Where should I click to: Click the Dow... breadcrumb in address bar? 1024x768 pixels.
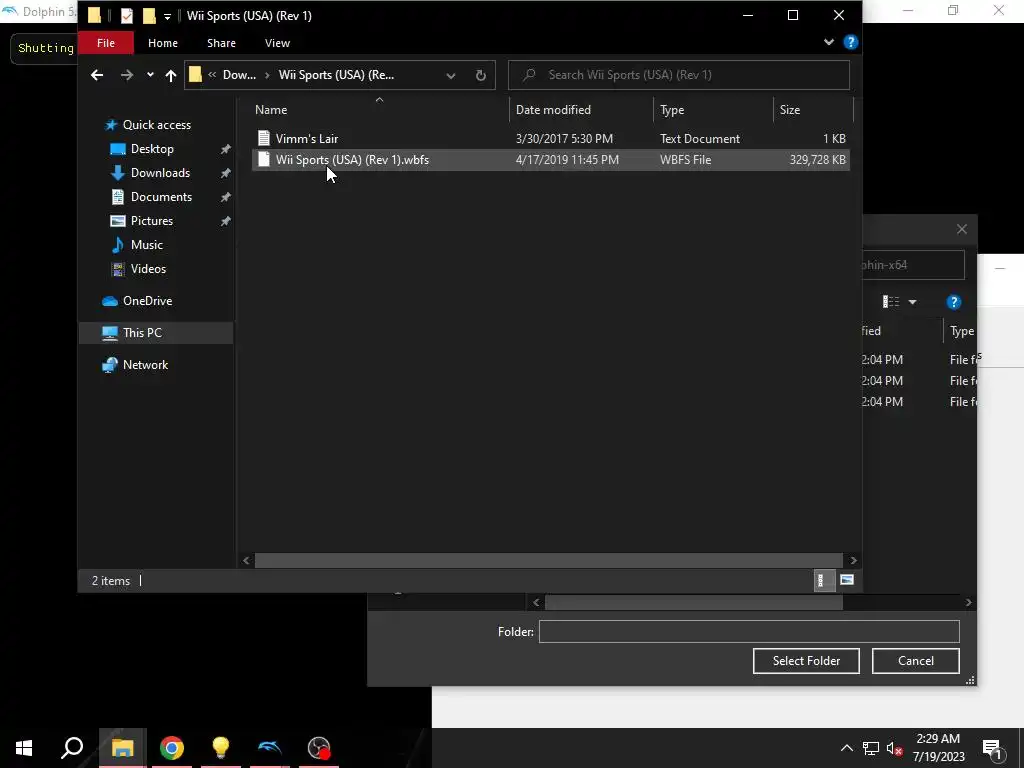(239, 75)
